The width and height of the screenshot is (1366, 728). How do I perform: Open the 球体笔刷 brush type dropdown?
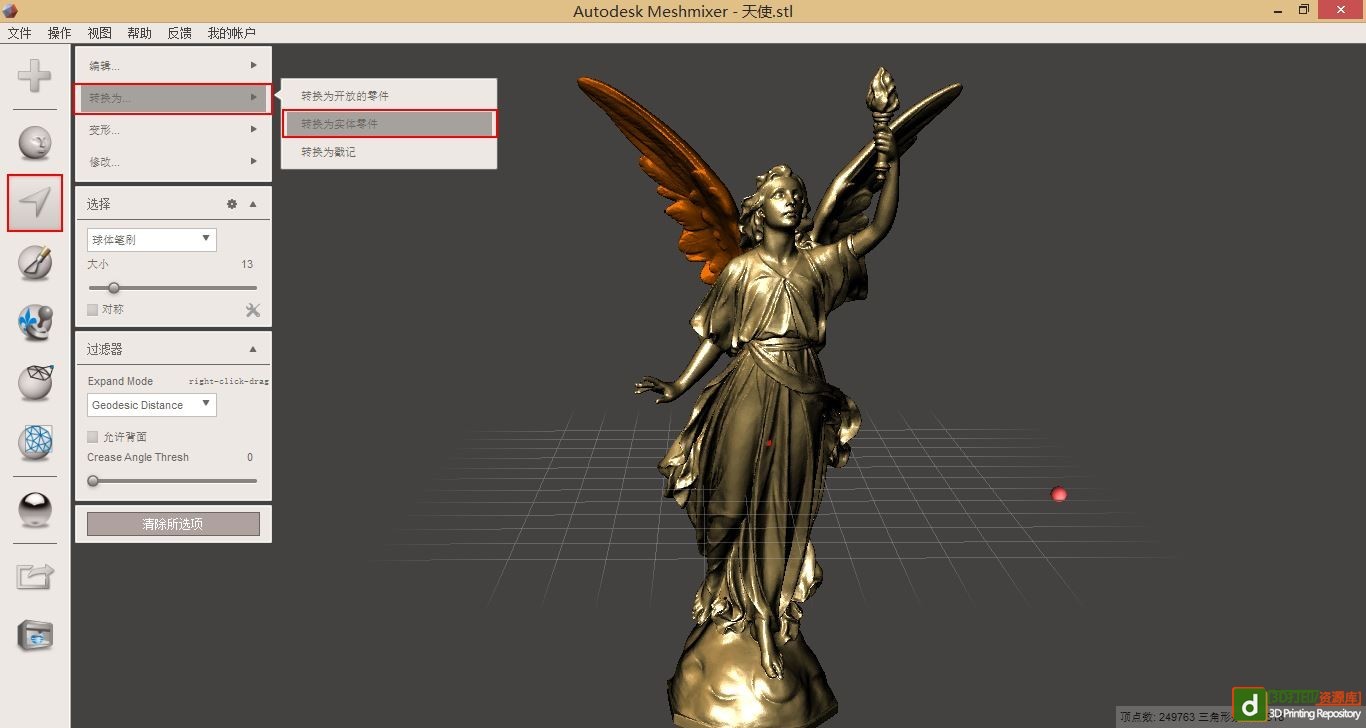click(151, 239)
